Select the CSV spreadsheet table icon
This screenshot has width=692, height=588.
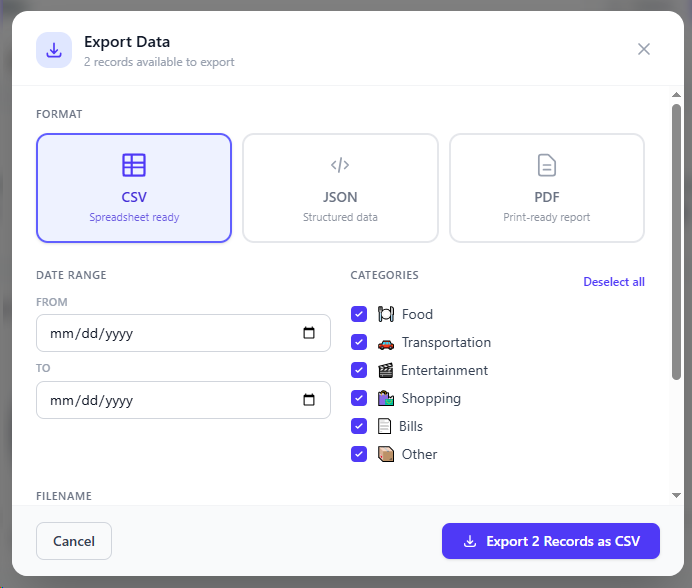(134, 165)
